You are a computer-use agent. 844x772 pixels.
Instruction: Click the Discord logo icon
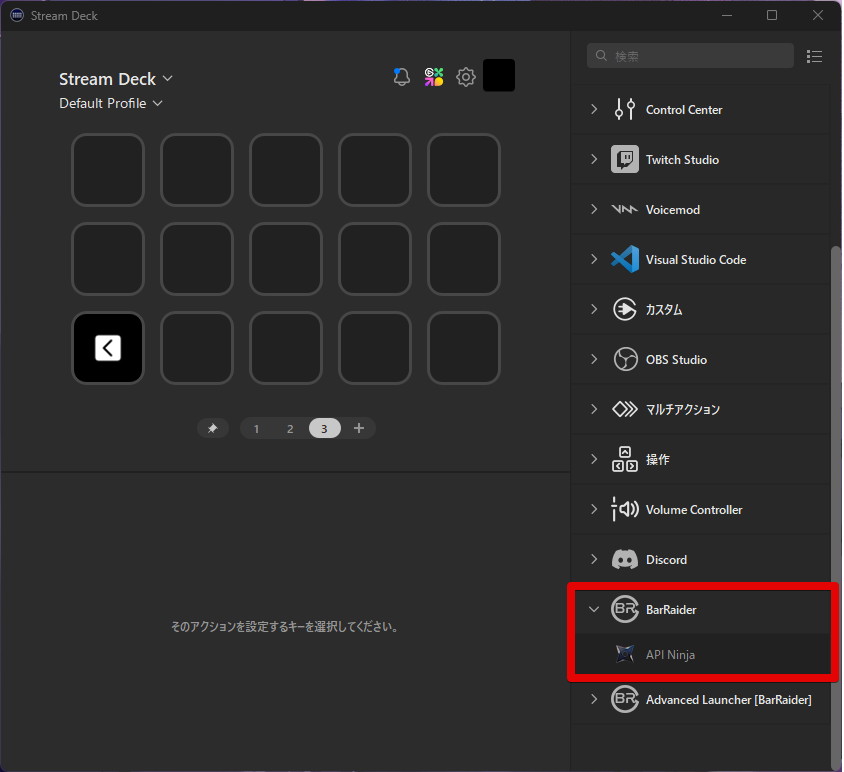624,559
